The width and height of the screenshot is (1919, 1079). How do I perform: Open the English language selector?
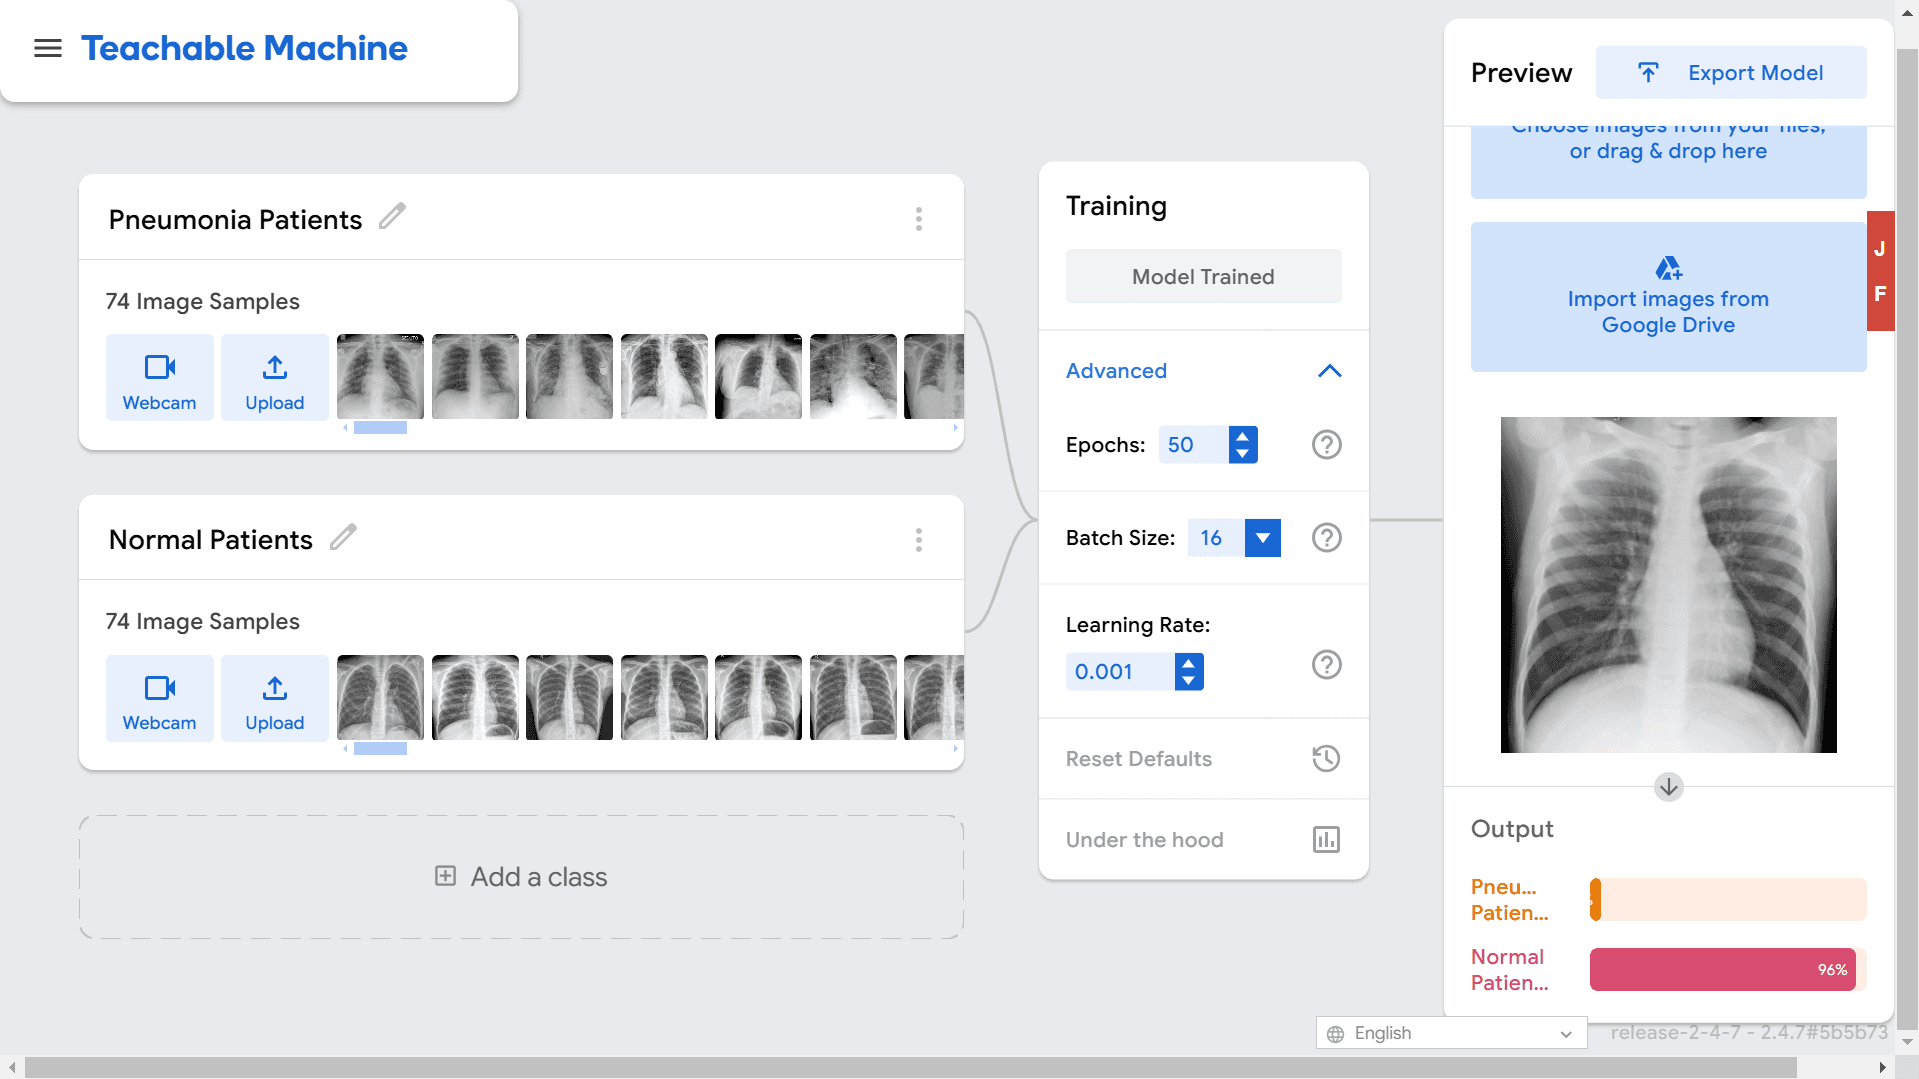pyautogui.click(x=1451, y=1034)
